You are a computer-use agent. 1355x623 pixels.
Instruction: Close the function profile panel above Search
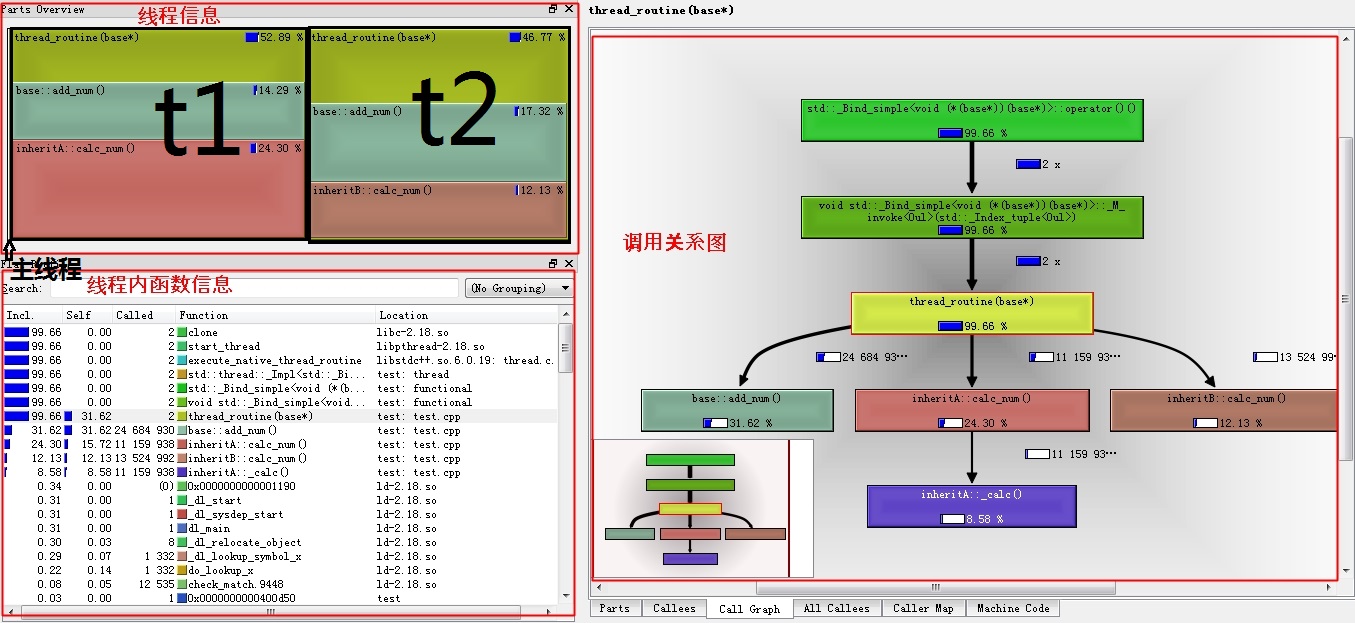coord(568,264)
